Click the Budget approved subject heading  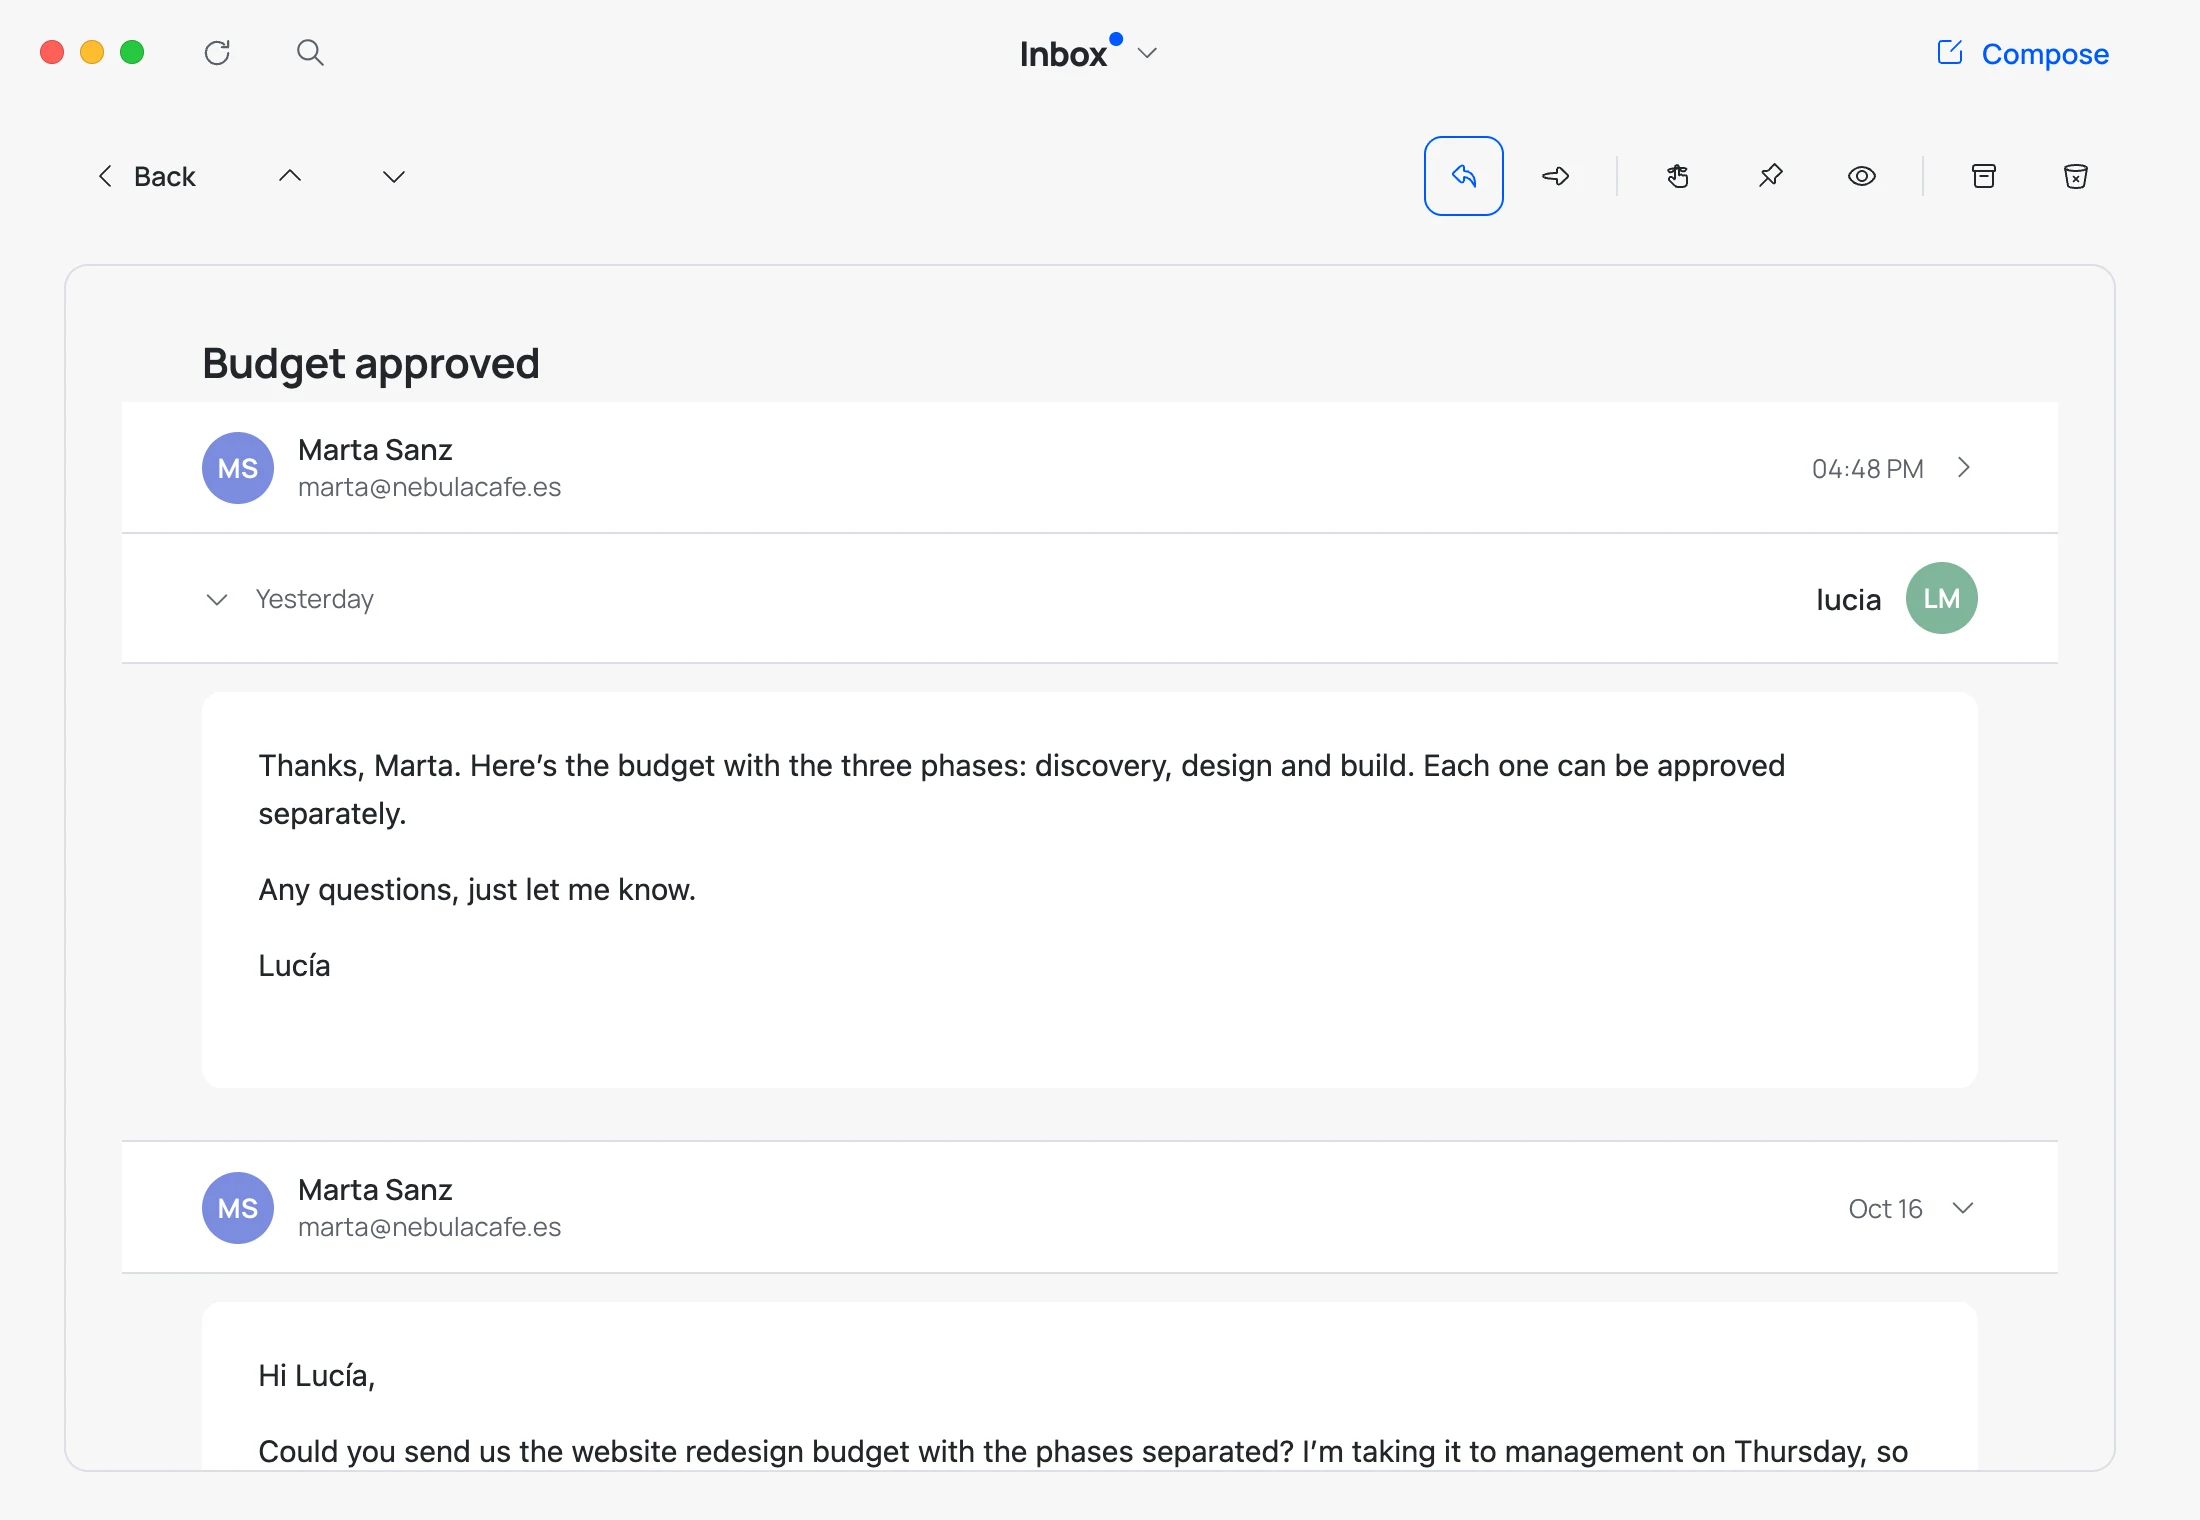point(371,364)
